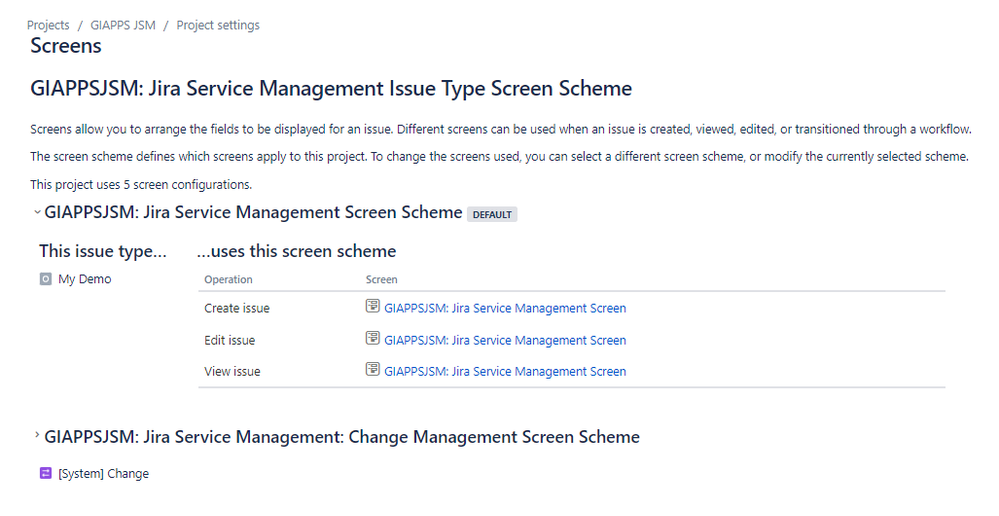Image resolution: width=999 pixels, height=516 pixels.
Task: Open the View issue screen link
Action: [x=505, y=371]
